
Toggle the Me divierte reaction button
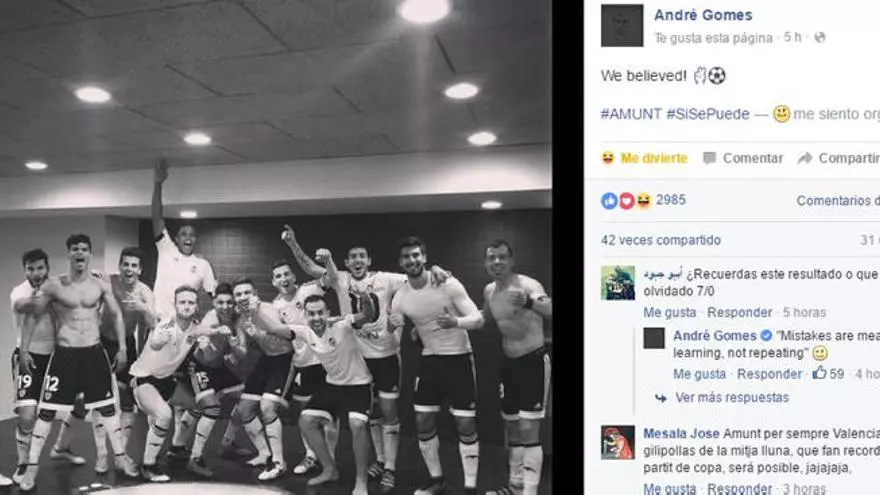(x=644, y=158)
